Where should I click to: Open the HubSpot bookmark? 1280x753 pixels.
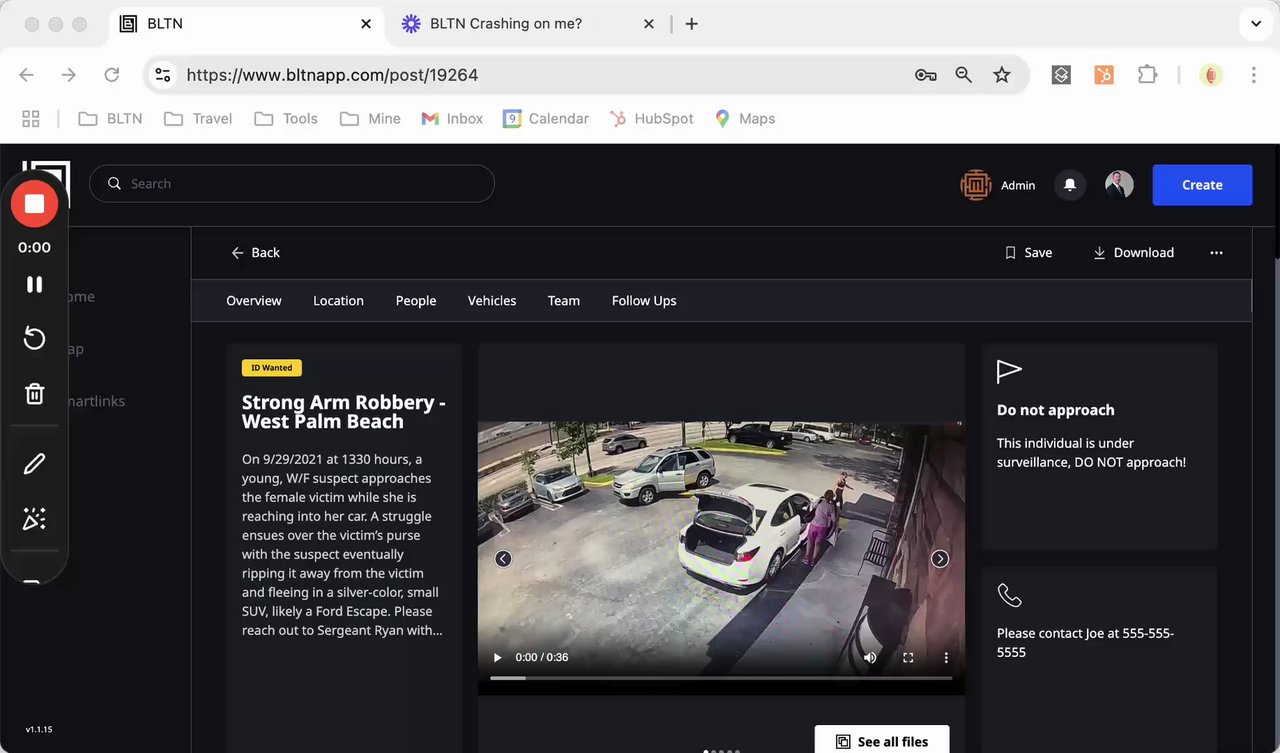pos(650,119)
